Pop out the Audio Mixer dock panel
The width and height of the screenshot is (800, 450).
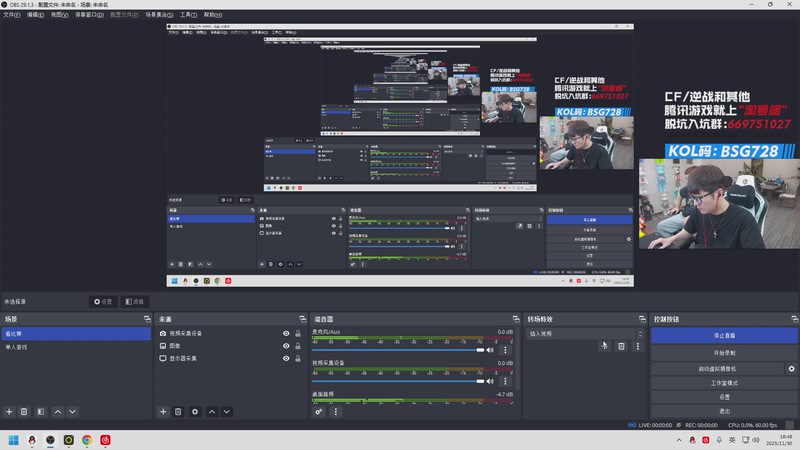(x=516, y=319)
